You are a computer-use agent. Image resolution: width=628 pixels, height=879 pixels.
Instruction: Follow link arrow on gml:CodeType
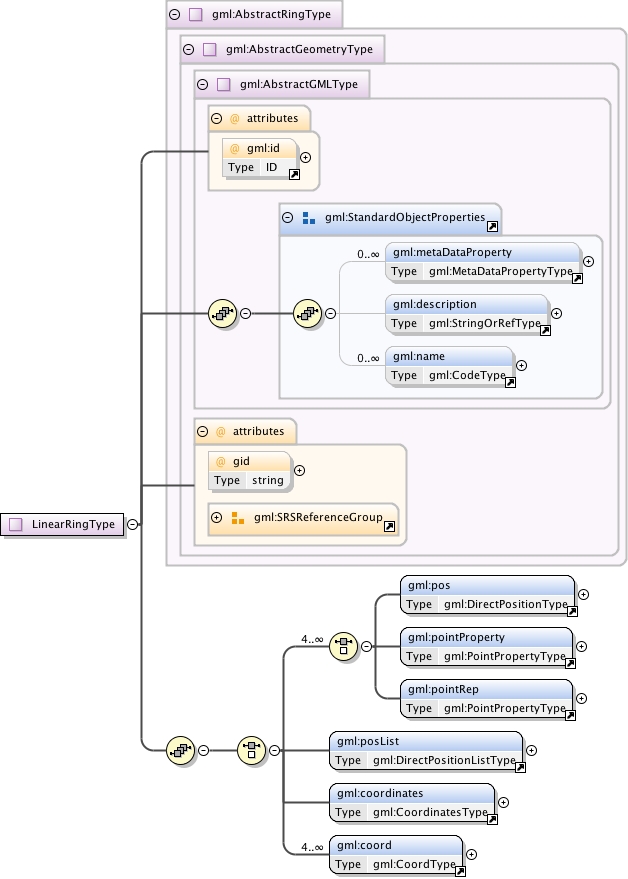point(510,383)
